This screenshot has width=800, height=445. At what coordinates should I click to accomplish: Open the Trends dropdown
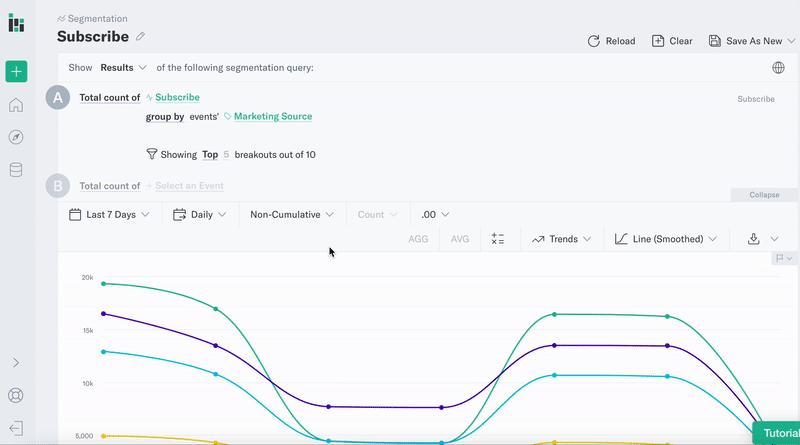tap(561, 239)
